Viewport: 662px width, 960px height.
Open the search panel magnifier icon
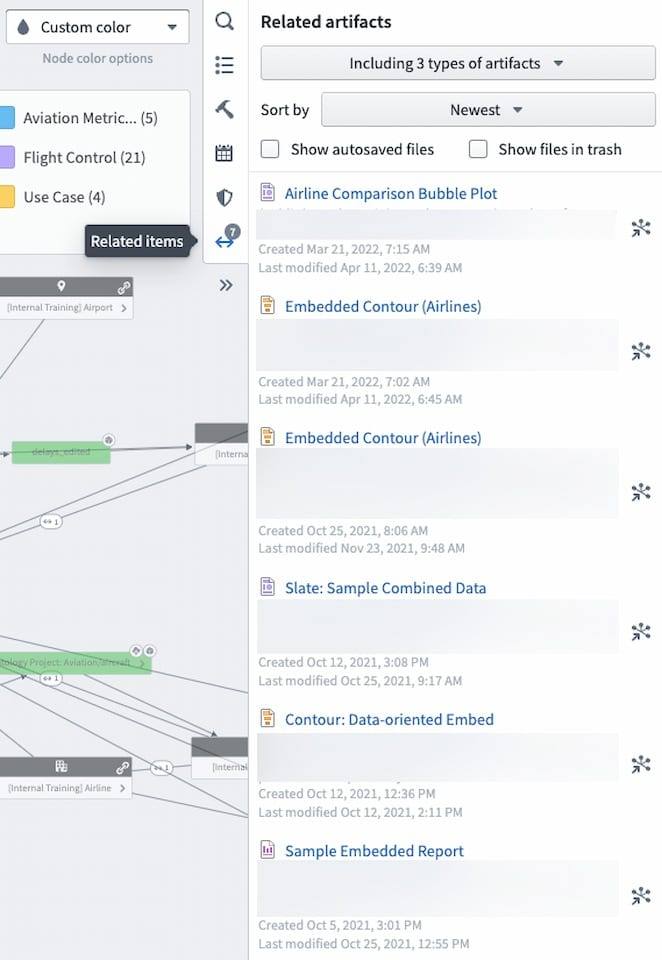coord(225,21)
